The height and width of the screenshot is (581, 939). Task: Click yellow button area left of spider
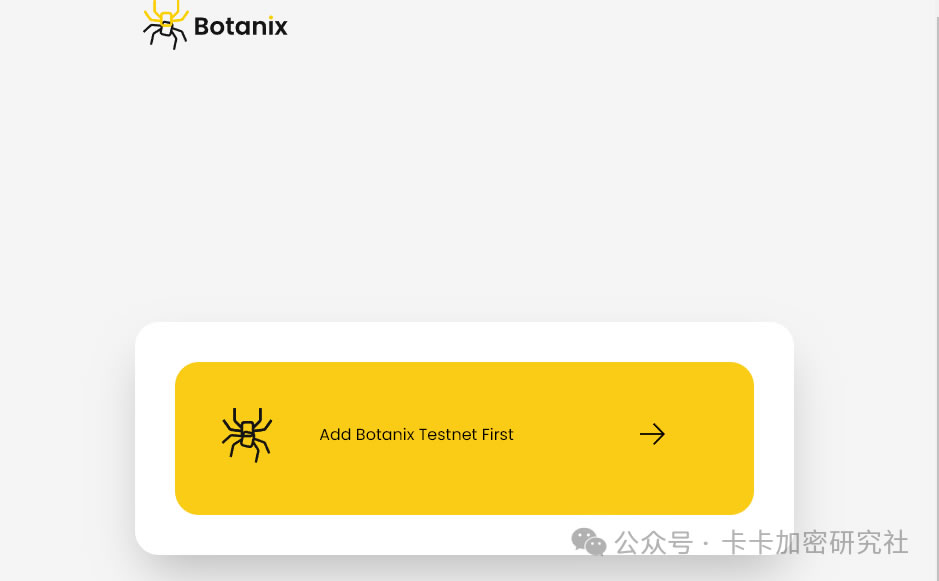pyautogui.click(x=198, y=438)
